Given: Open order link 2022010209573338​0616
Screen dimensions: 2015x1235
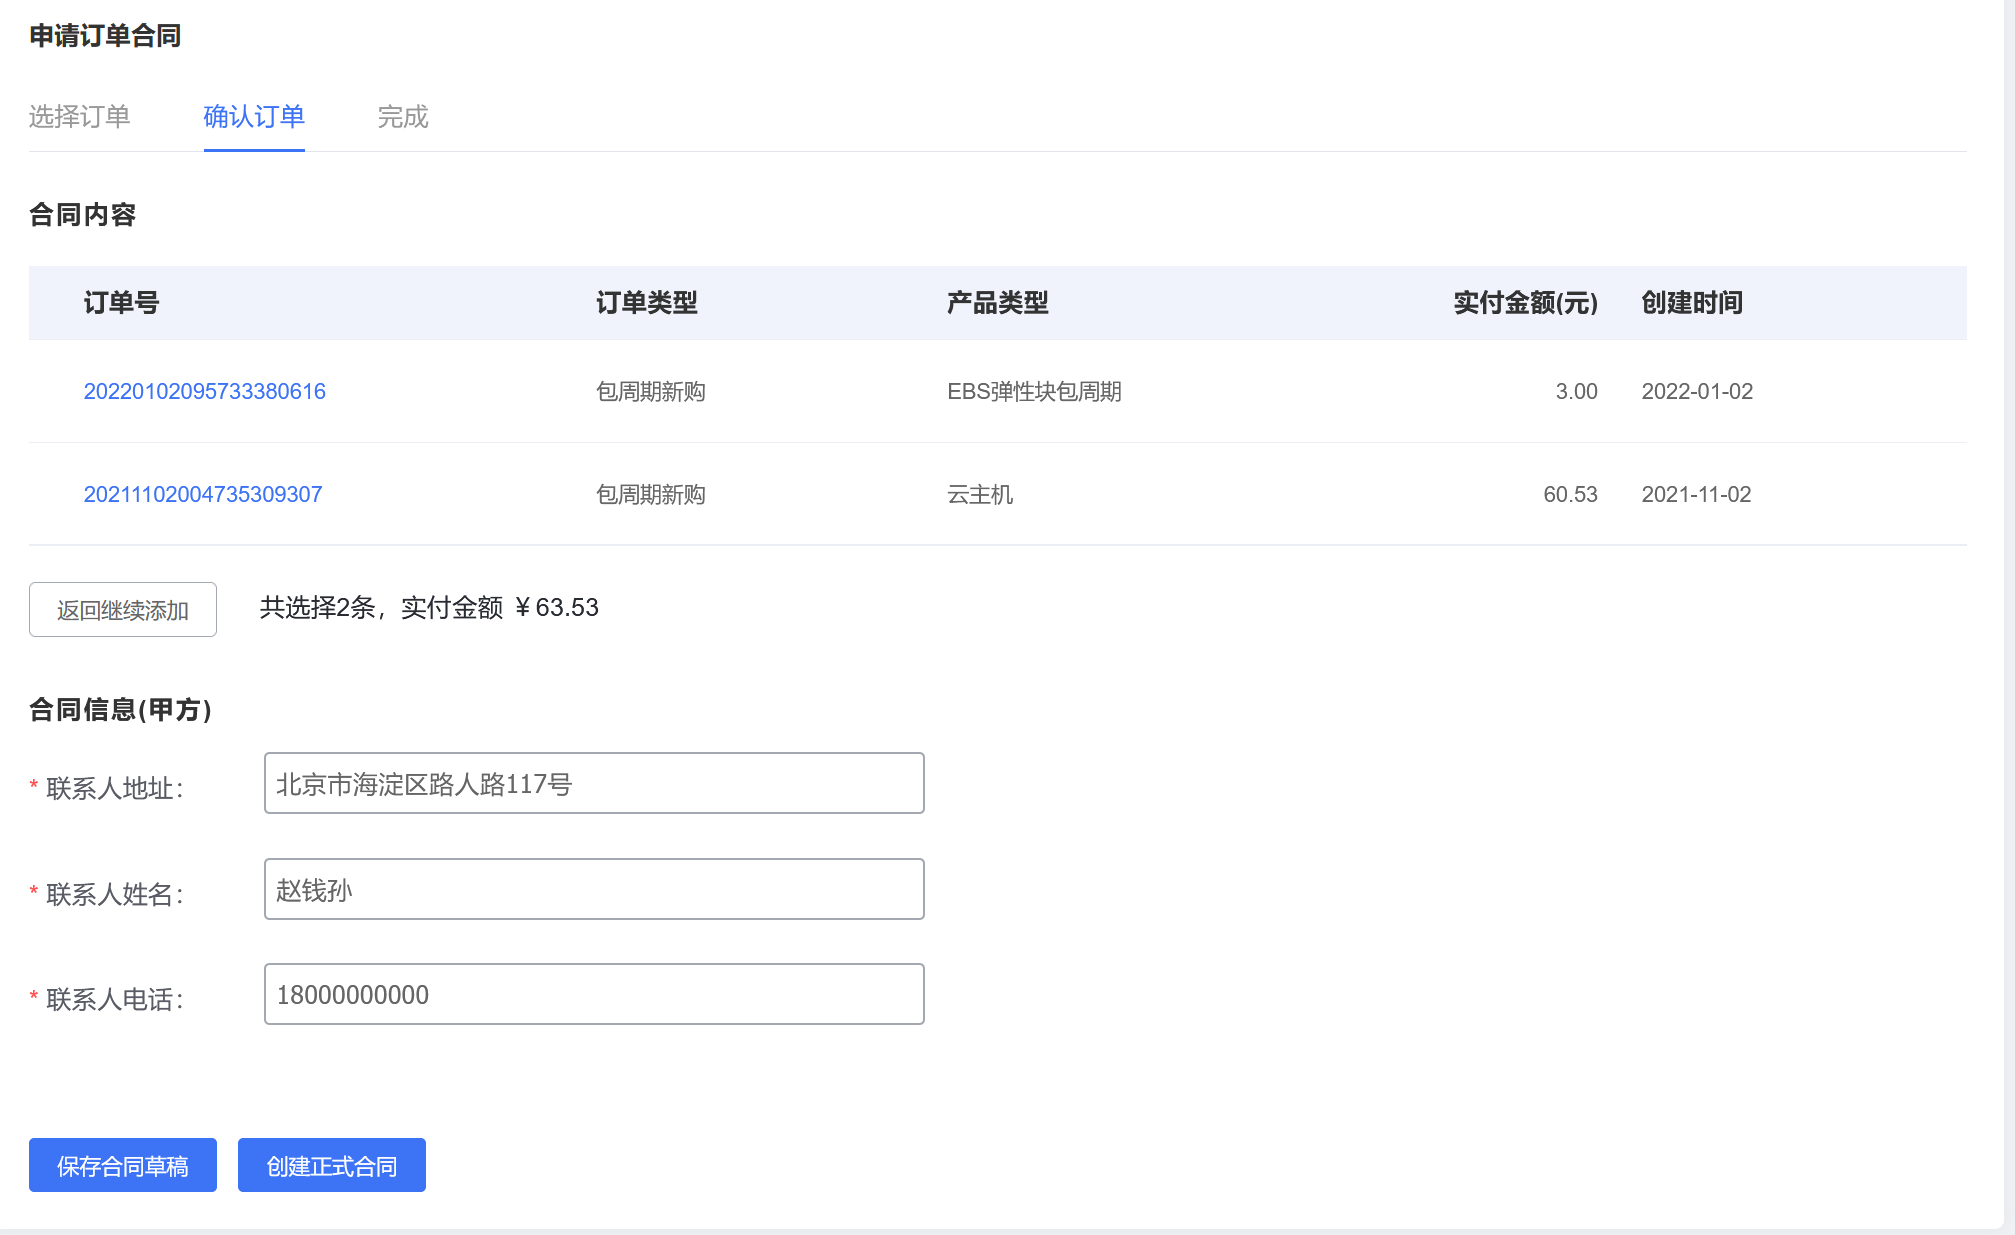Looking at the screenshot, I should tap(204, 391).
